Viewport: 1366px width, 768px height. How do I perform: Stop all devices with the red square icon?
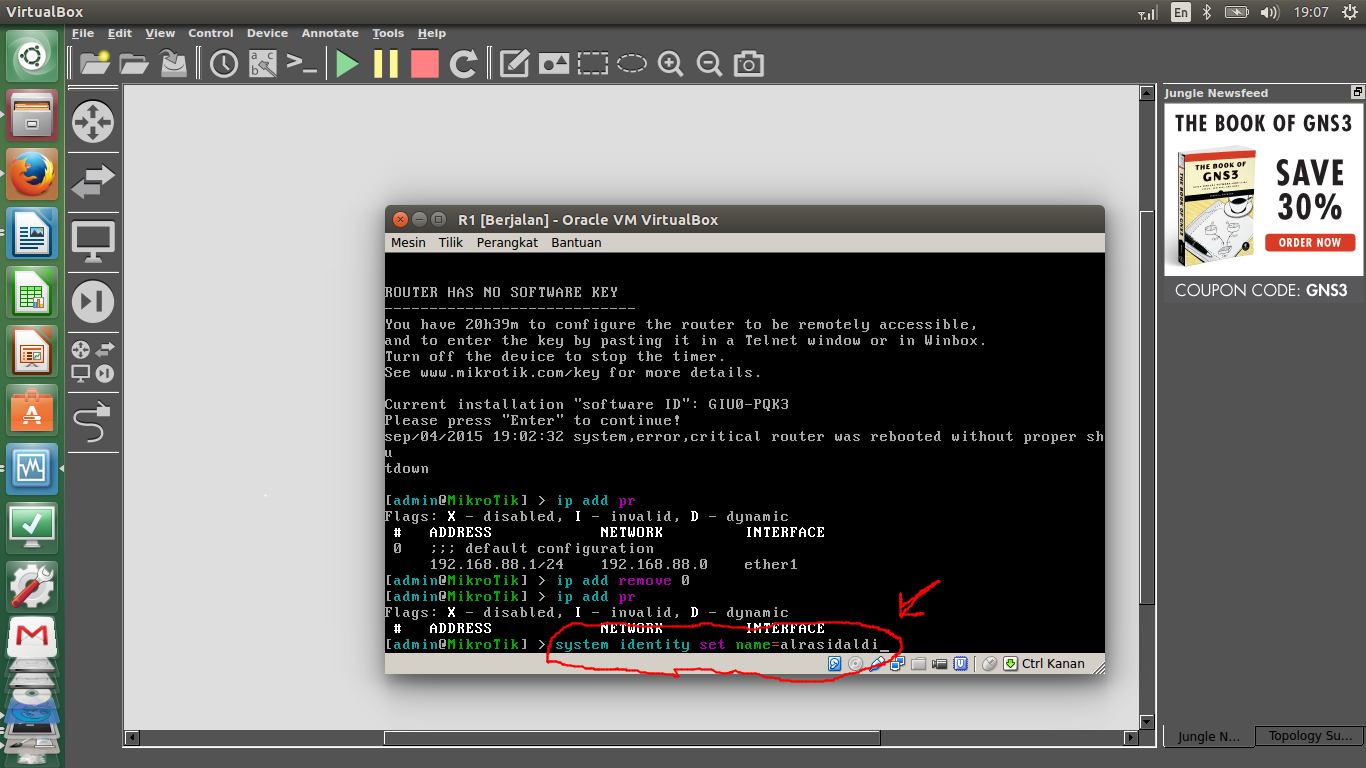coord(424,63)
